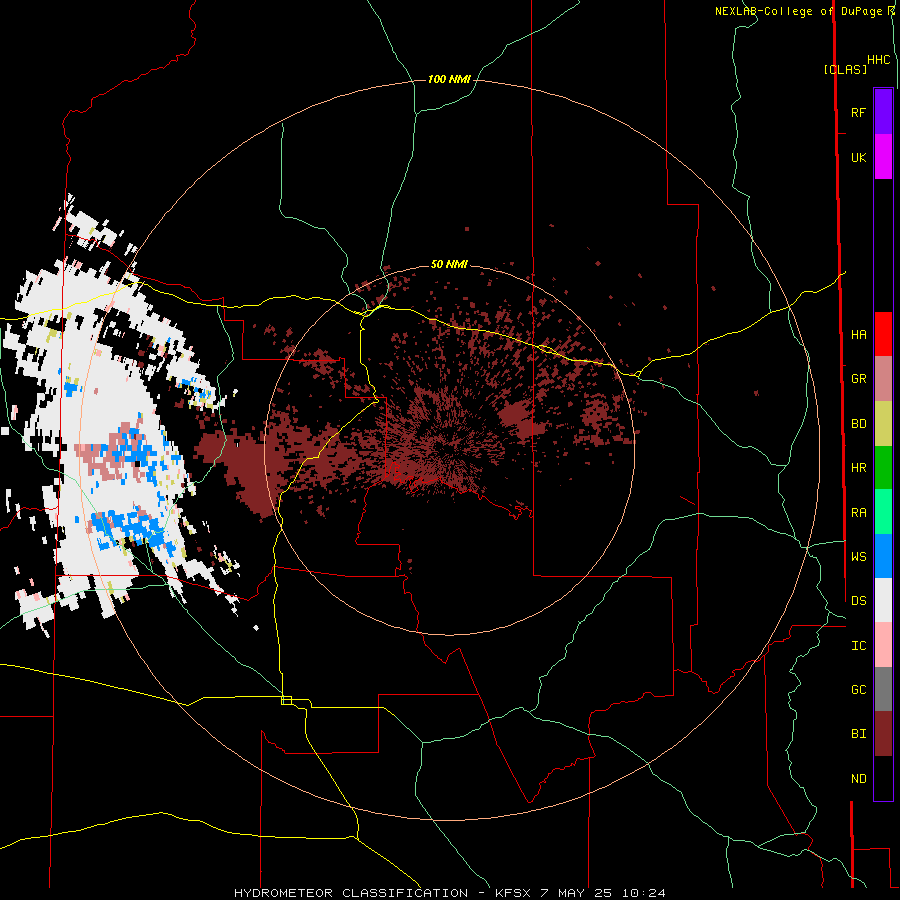Click the BD legend label
The height and width of the screenshot is (900, 900).
858,424
